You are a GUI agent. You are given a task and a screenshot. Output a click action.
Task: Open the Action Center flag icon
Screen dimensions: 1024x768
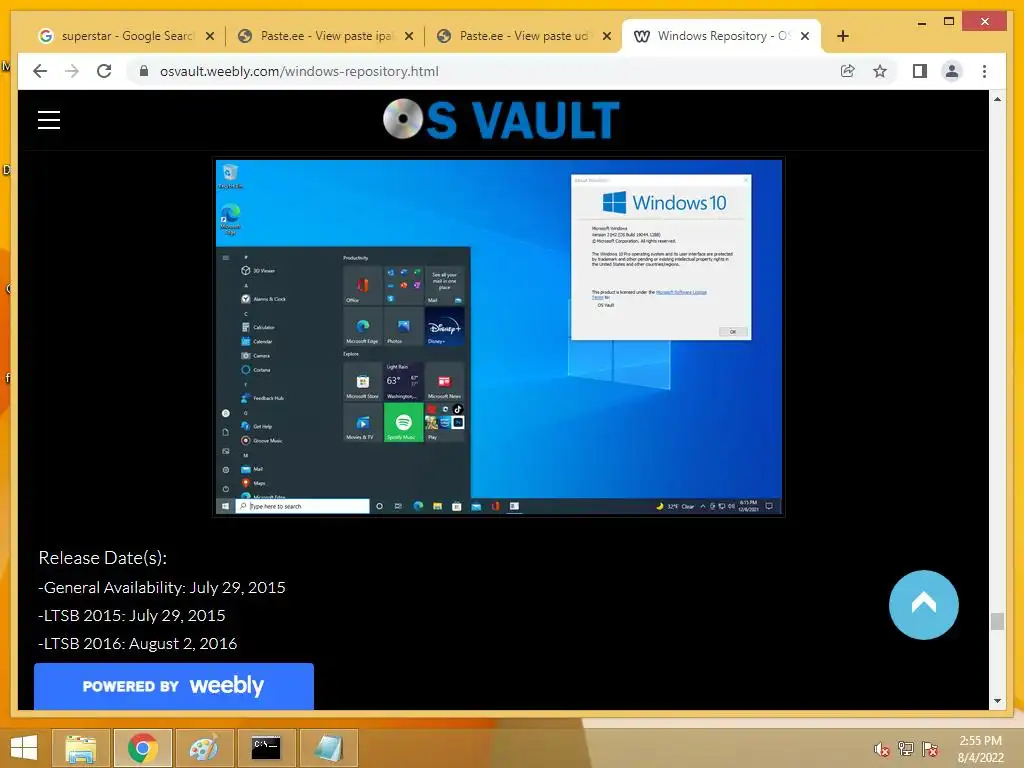(930, 750)
